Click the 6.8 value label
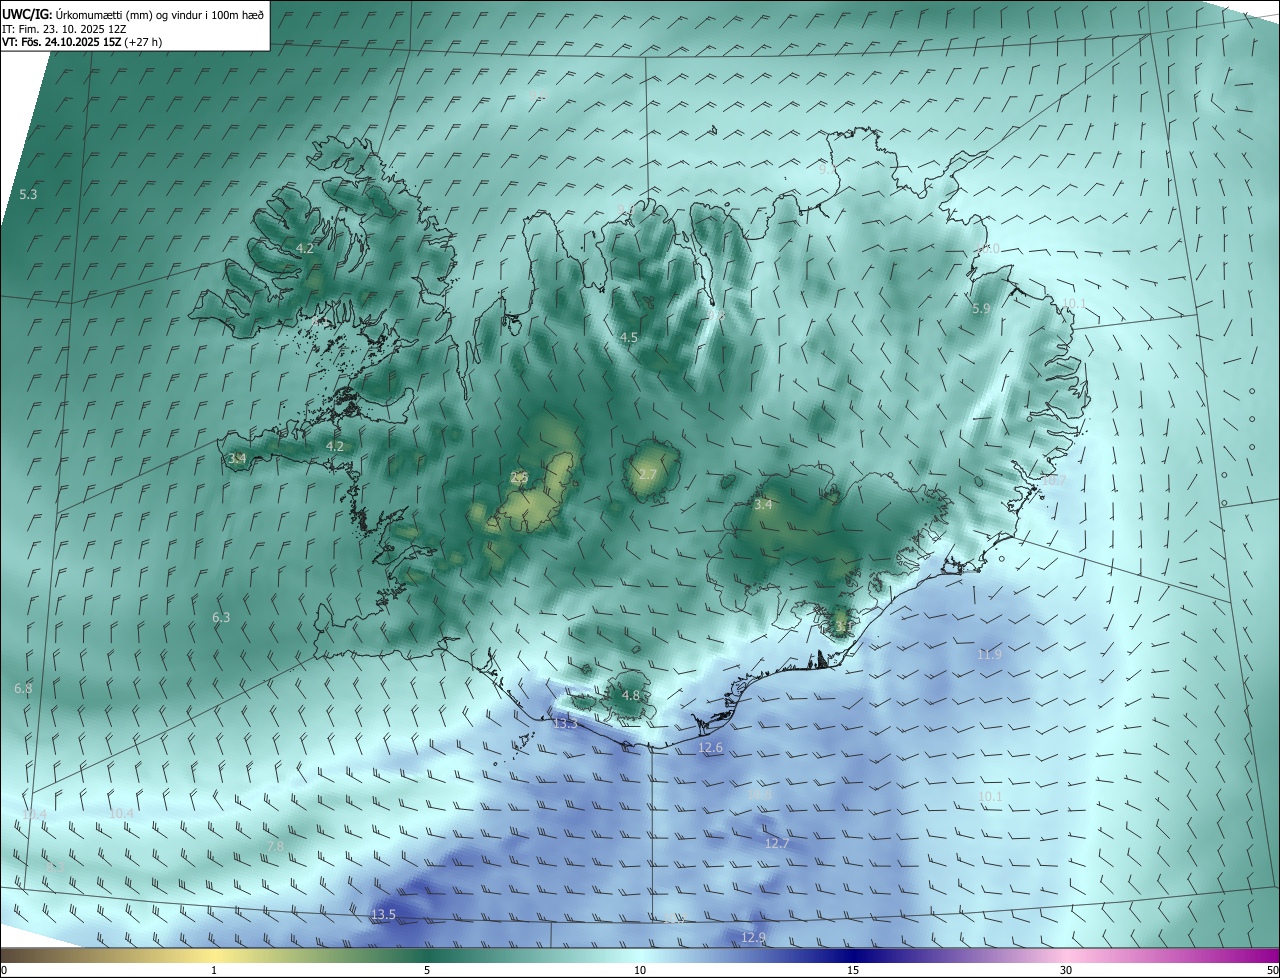The width and height of the screenshot is (1280, 978). click(23, 689)
